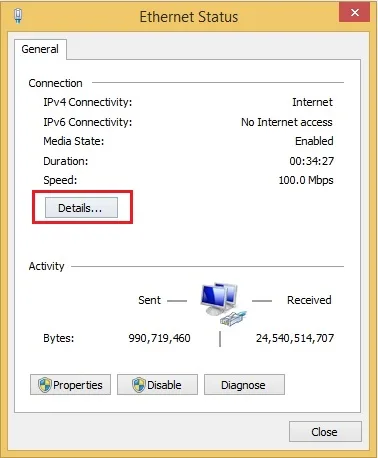The height and width of the screenshot is (458, 378).
Task: Click the "Enabled" media state value
Action: point(314,141)
